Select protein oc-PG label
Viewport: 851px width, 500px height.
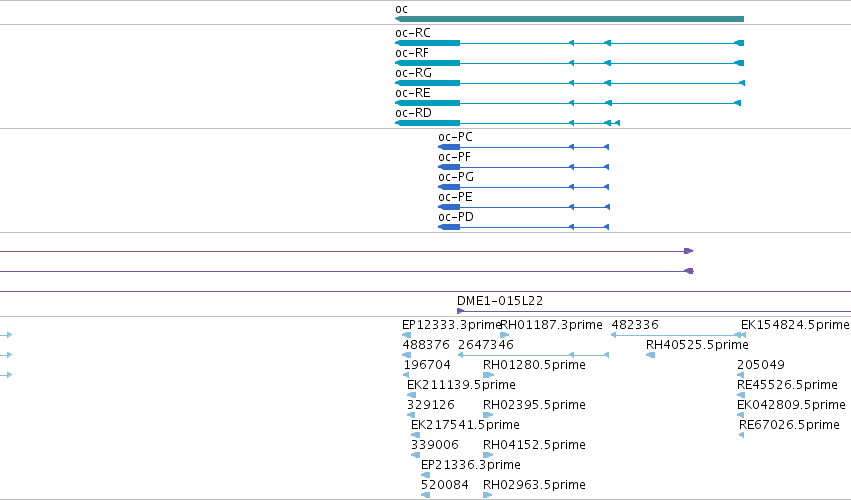coord(456,177)
